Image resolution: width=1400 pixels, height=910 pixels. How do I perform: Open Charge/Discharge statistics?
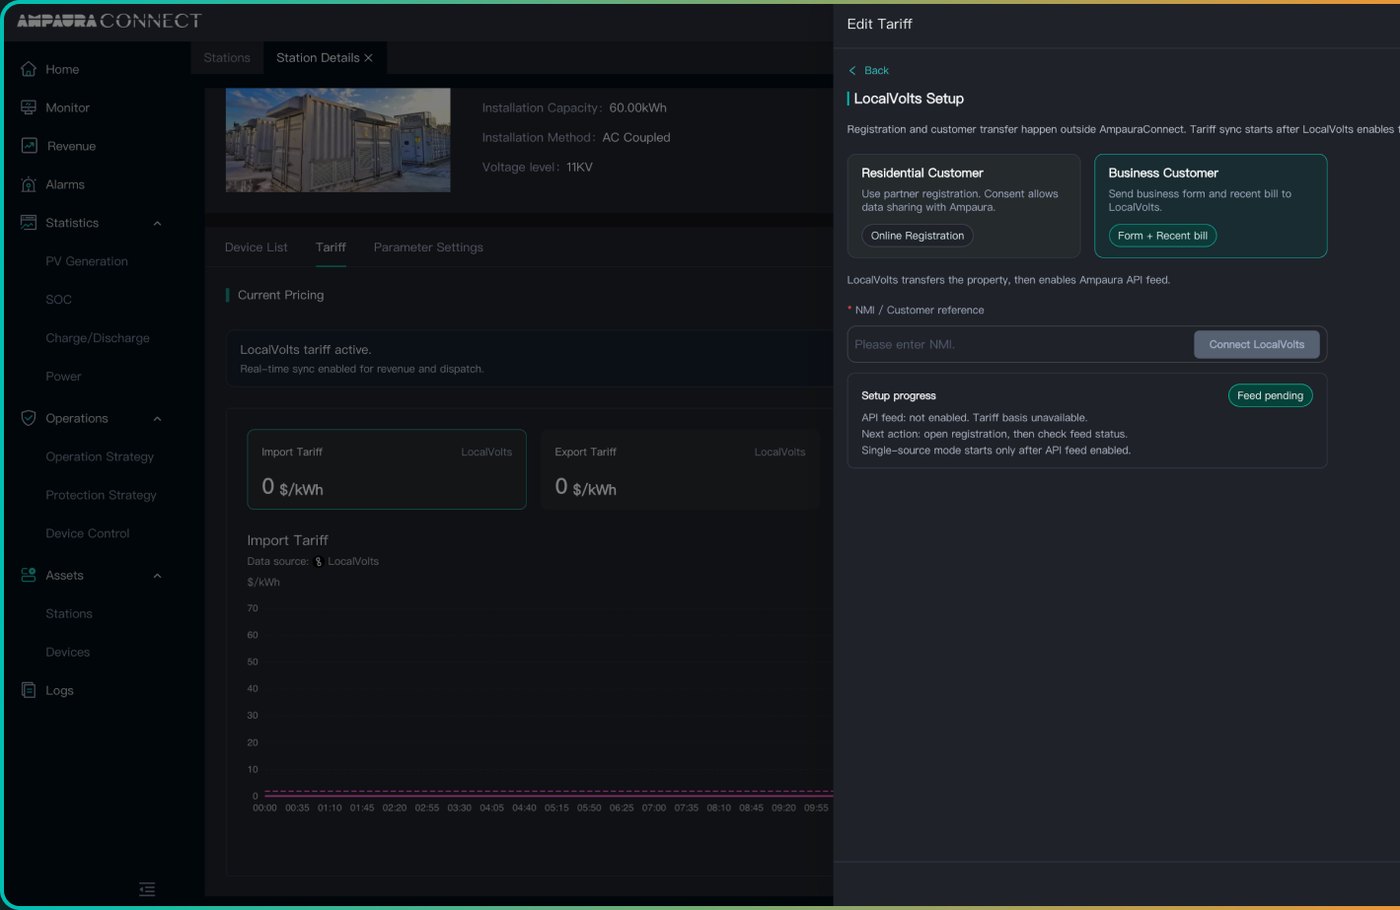(97, 338)
